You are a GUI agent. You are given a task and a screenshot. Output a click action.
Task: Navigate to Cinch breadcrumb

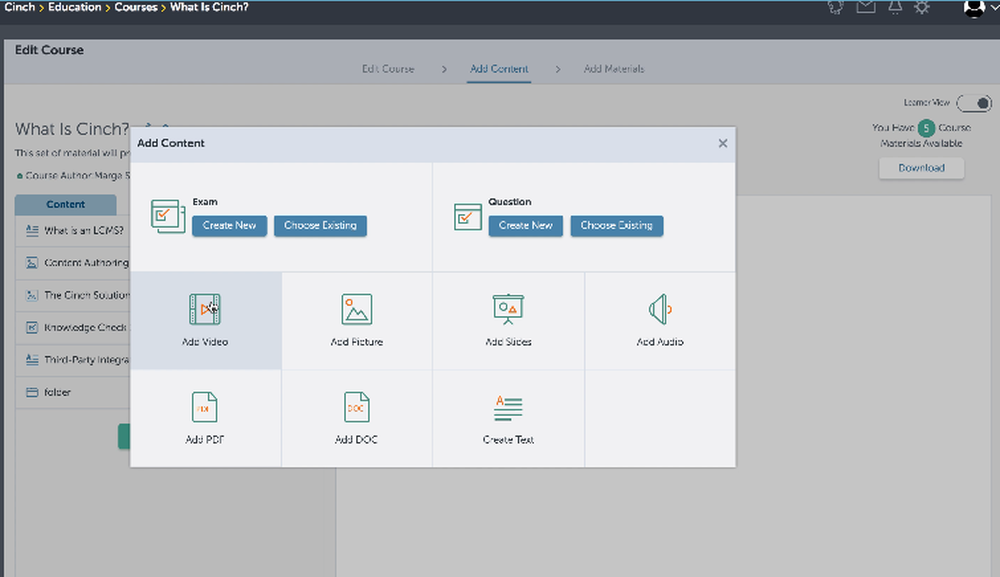pos(20,7)
